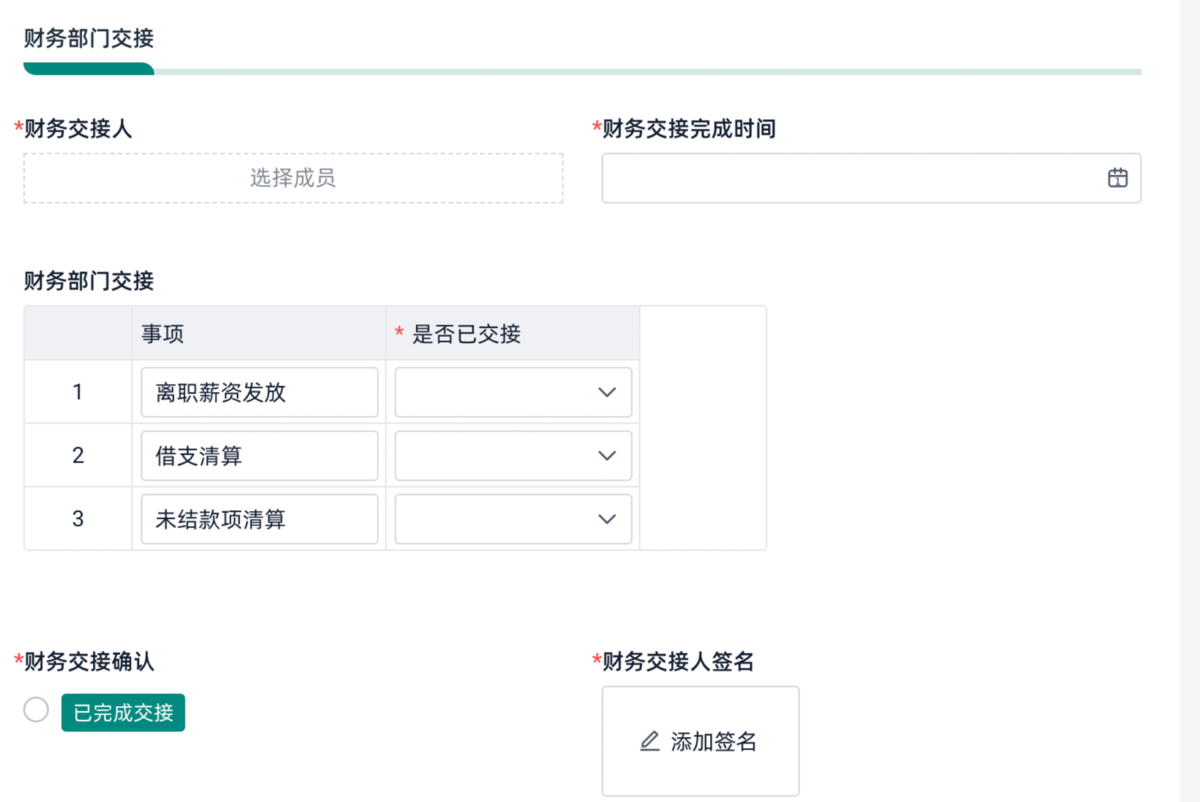The width and height of the screenshot is (1200, 802).
Task: Focus the 财务交接完成时间 date field
Action: click(x=850, y=178)
